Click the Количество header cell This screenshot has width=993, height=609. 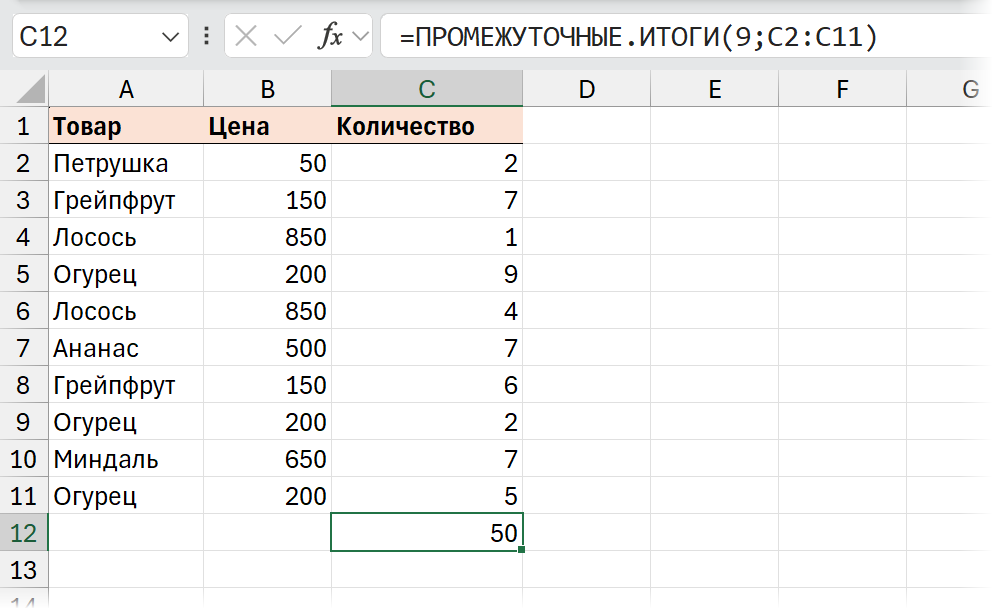coord(427,127)
